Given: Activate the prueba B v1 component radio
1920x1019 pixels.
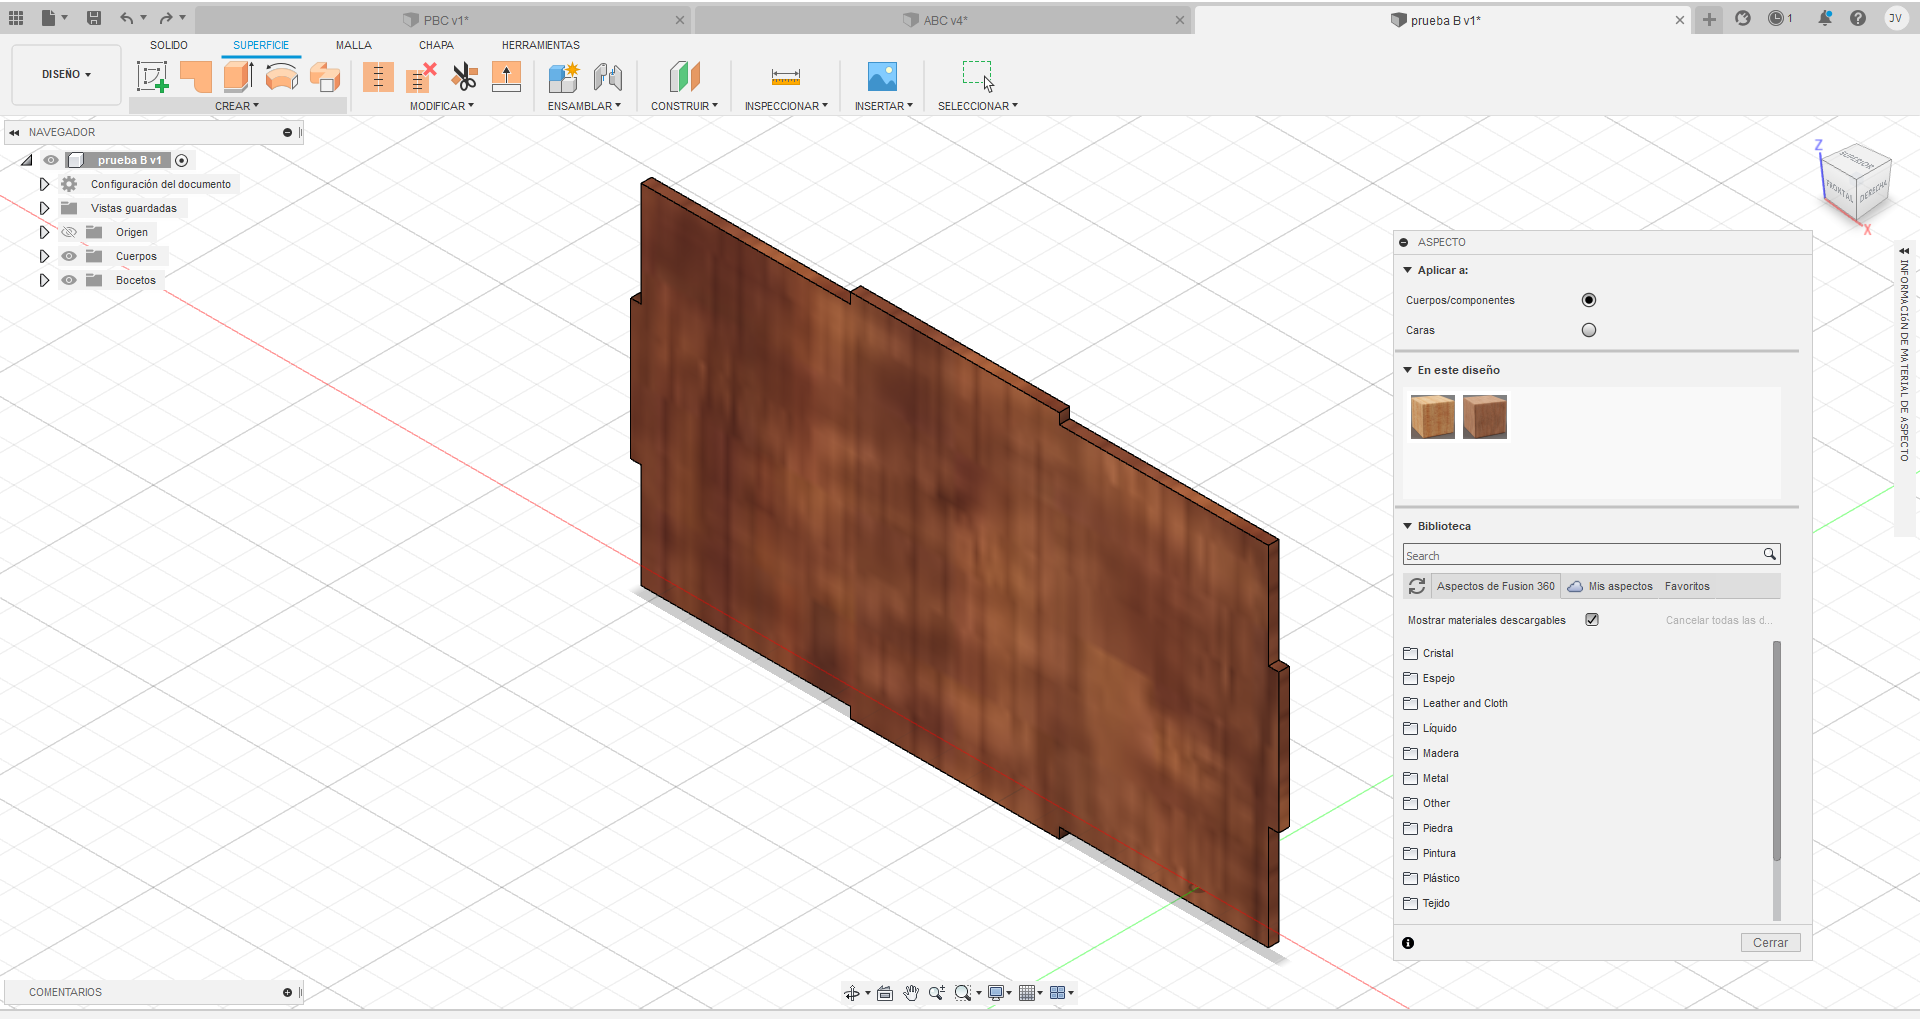Looking at the screenshot, I should click(x=181, y=160).
